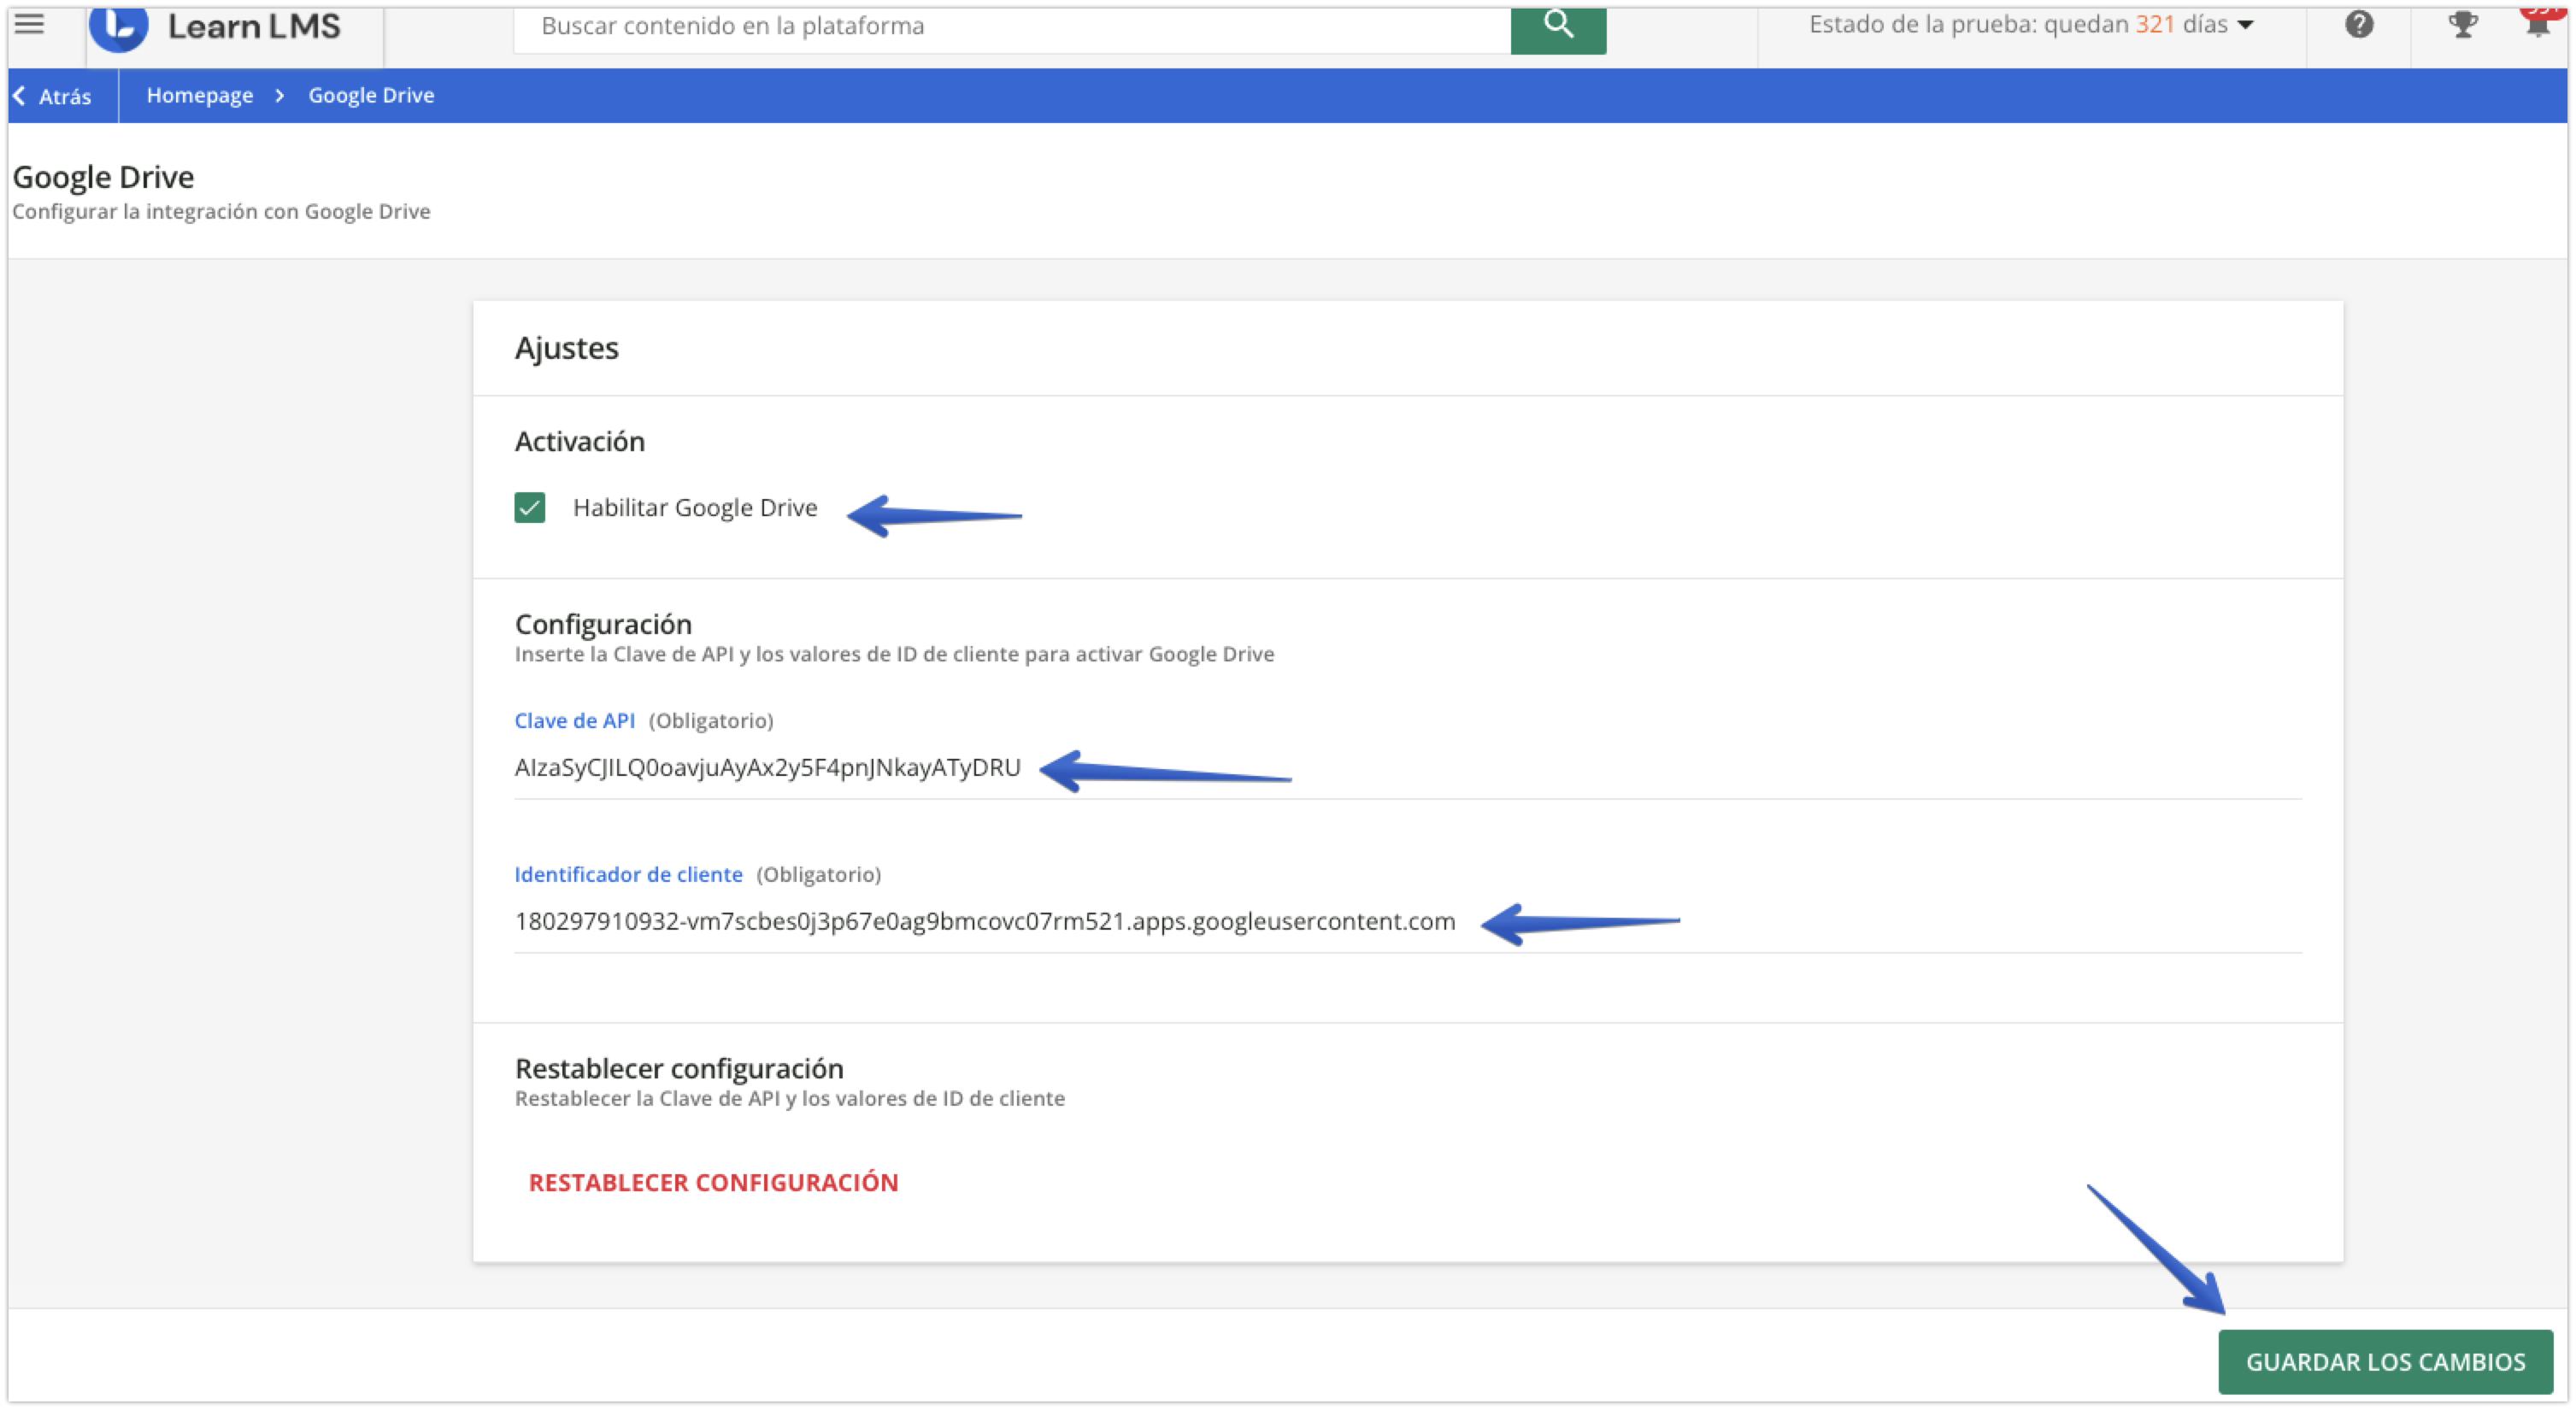Click the Identificador de cliente link
2576x1410 pixels.
click(628, 874)
